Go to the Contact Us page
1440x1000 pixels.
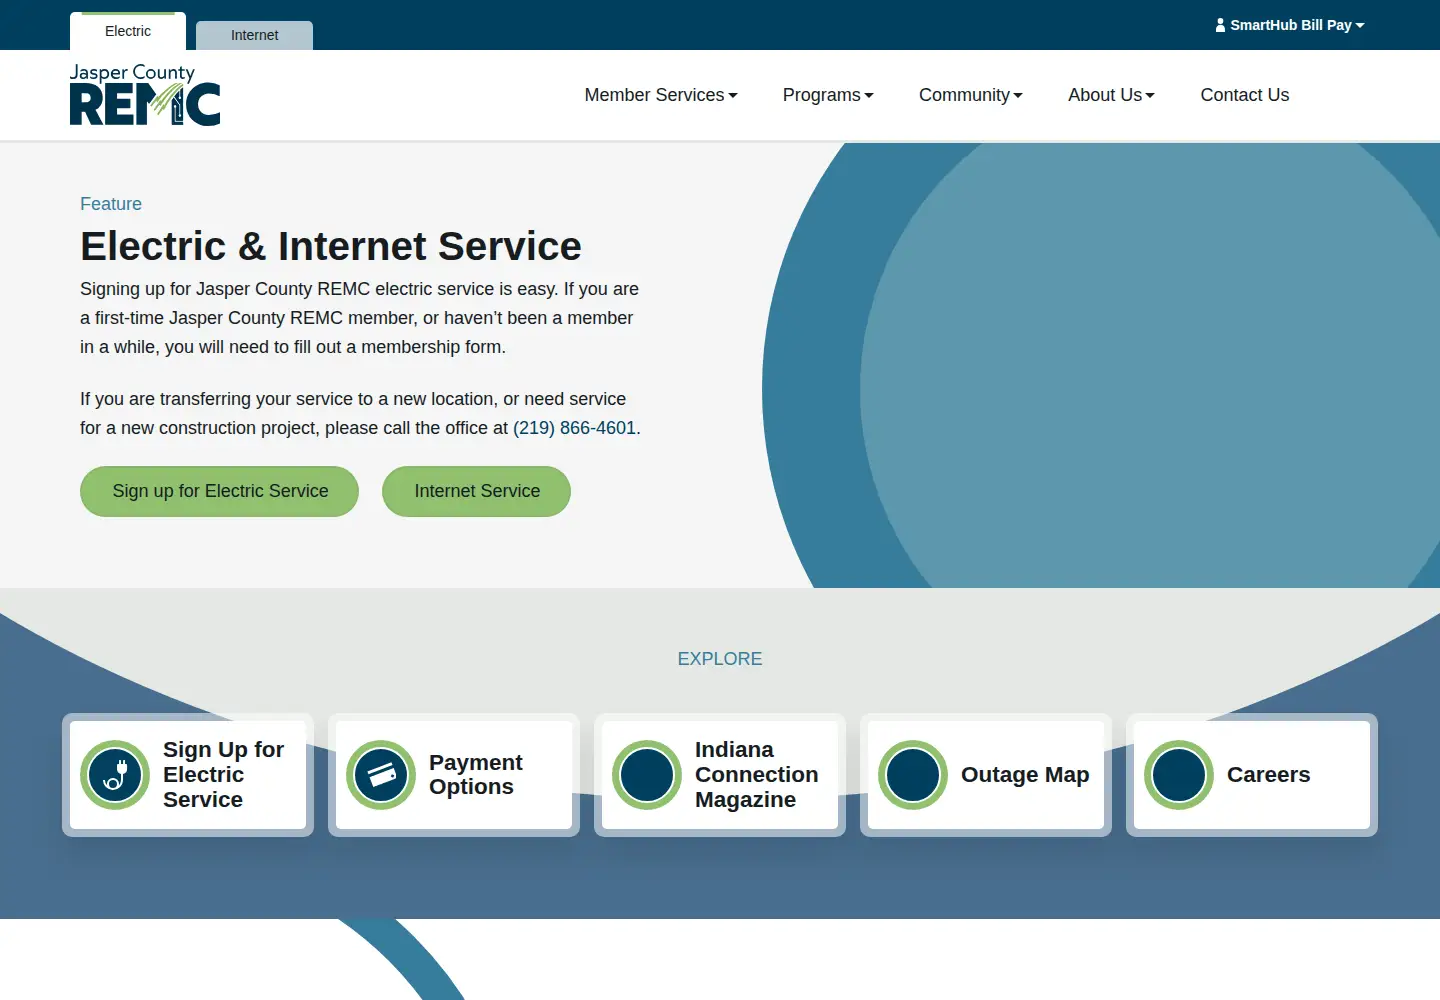pyautogui.click(x=1245, y=95)
